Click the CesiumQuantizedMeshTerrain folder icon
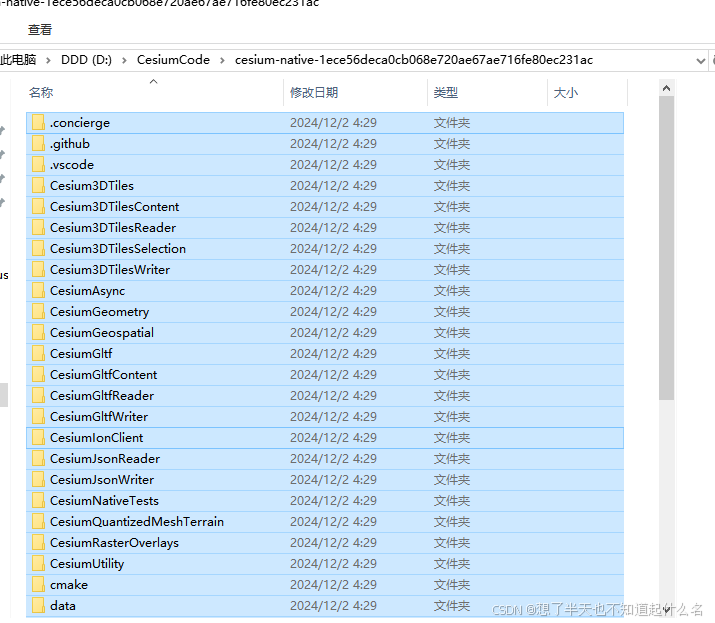Viewport: 715px width, 623px height. pos(38,521)
